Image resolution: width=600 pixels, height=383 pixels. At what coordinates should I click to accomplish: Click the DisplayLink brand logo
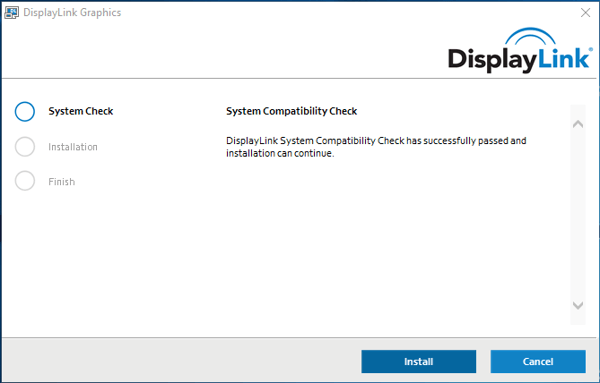(x=520, y=50)
